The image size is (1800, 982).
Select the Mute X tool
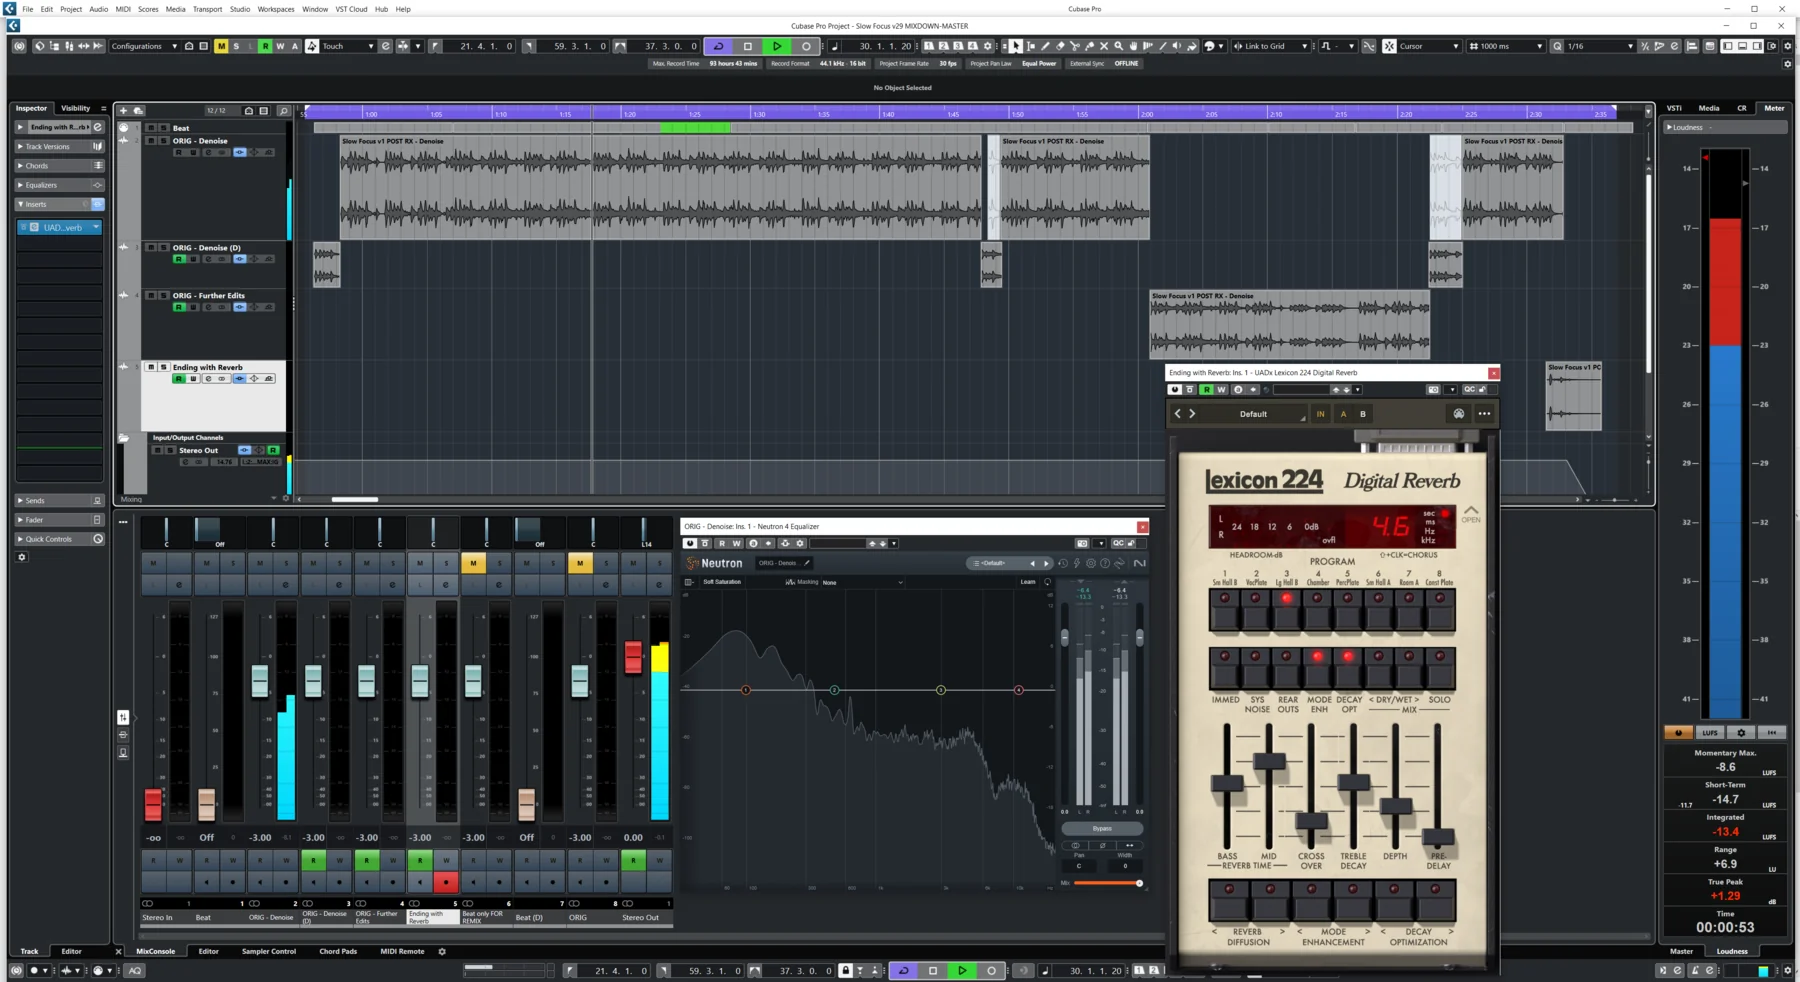click(x=1104, y=46)
